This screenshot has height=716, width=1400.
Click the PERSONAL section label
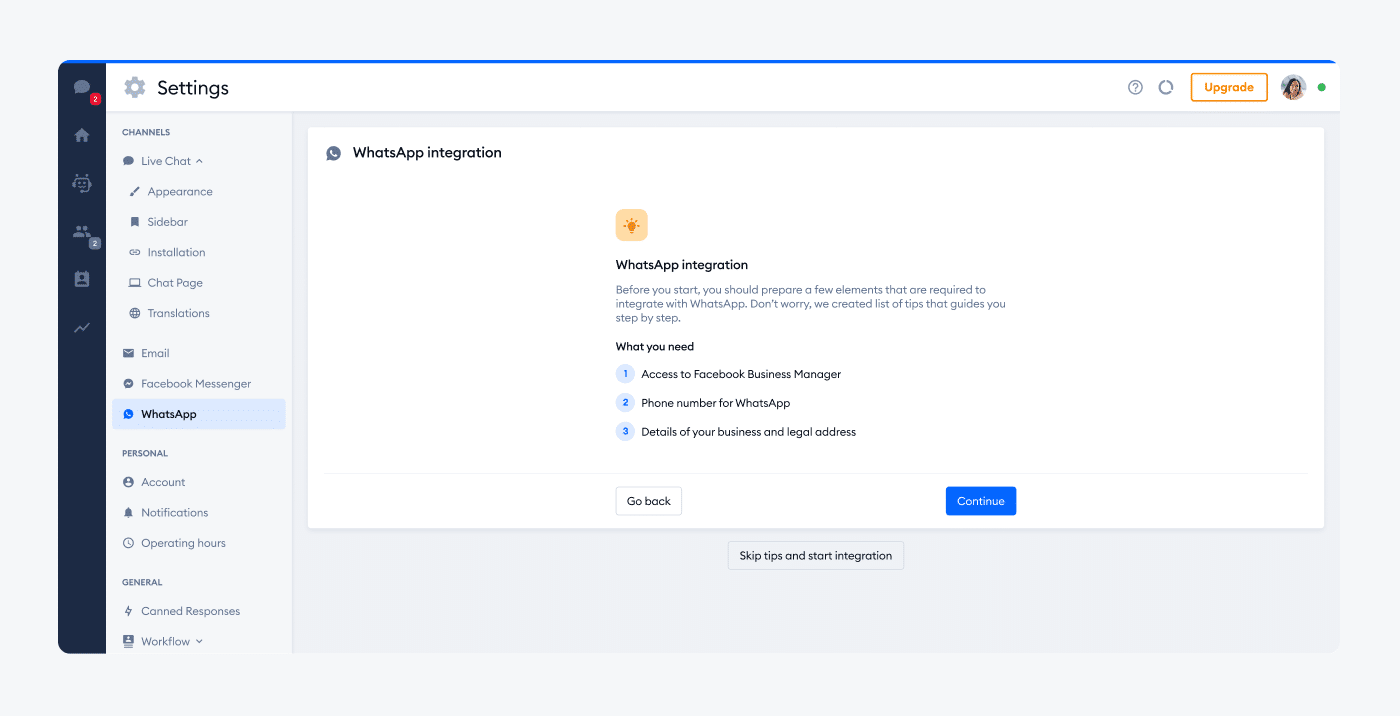coord(145,453)
